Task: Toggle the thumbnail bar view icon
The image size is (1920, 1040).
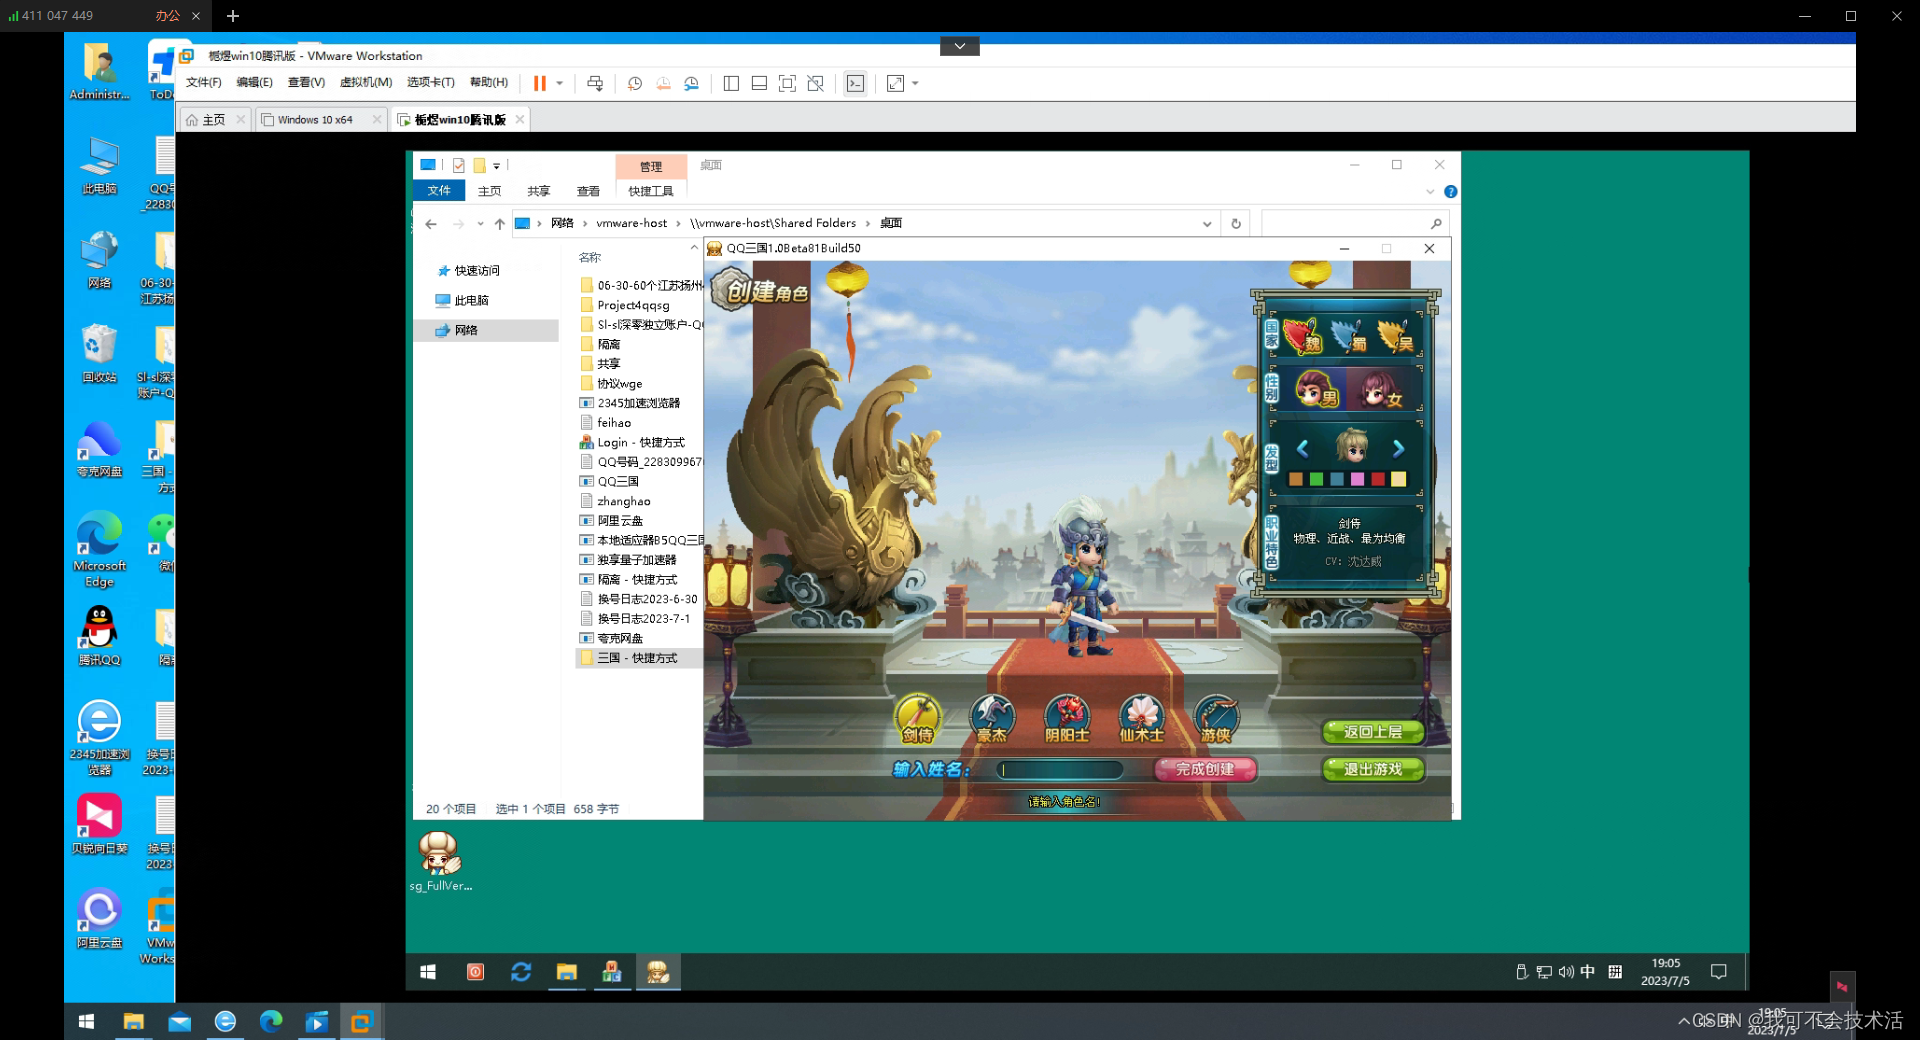Action: coord(759,84)
